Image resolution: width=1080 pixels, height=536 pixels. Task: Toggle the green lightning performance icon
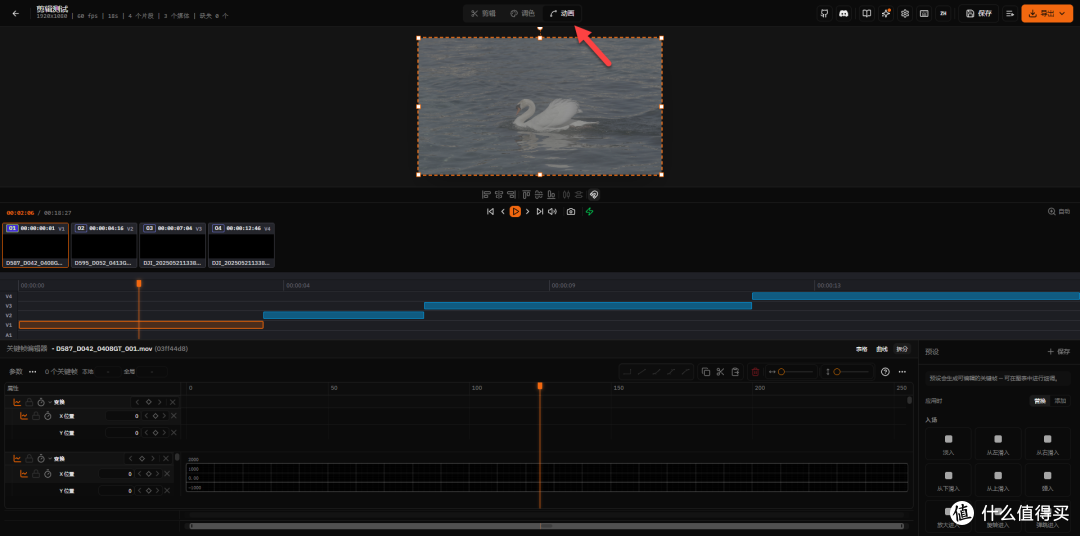(x=590, y=212)
